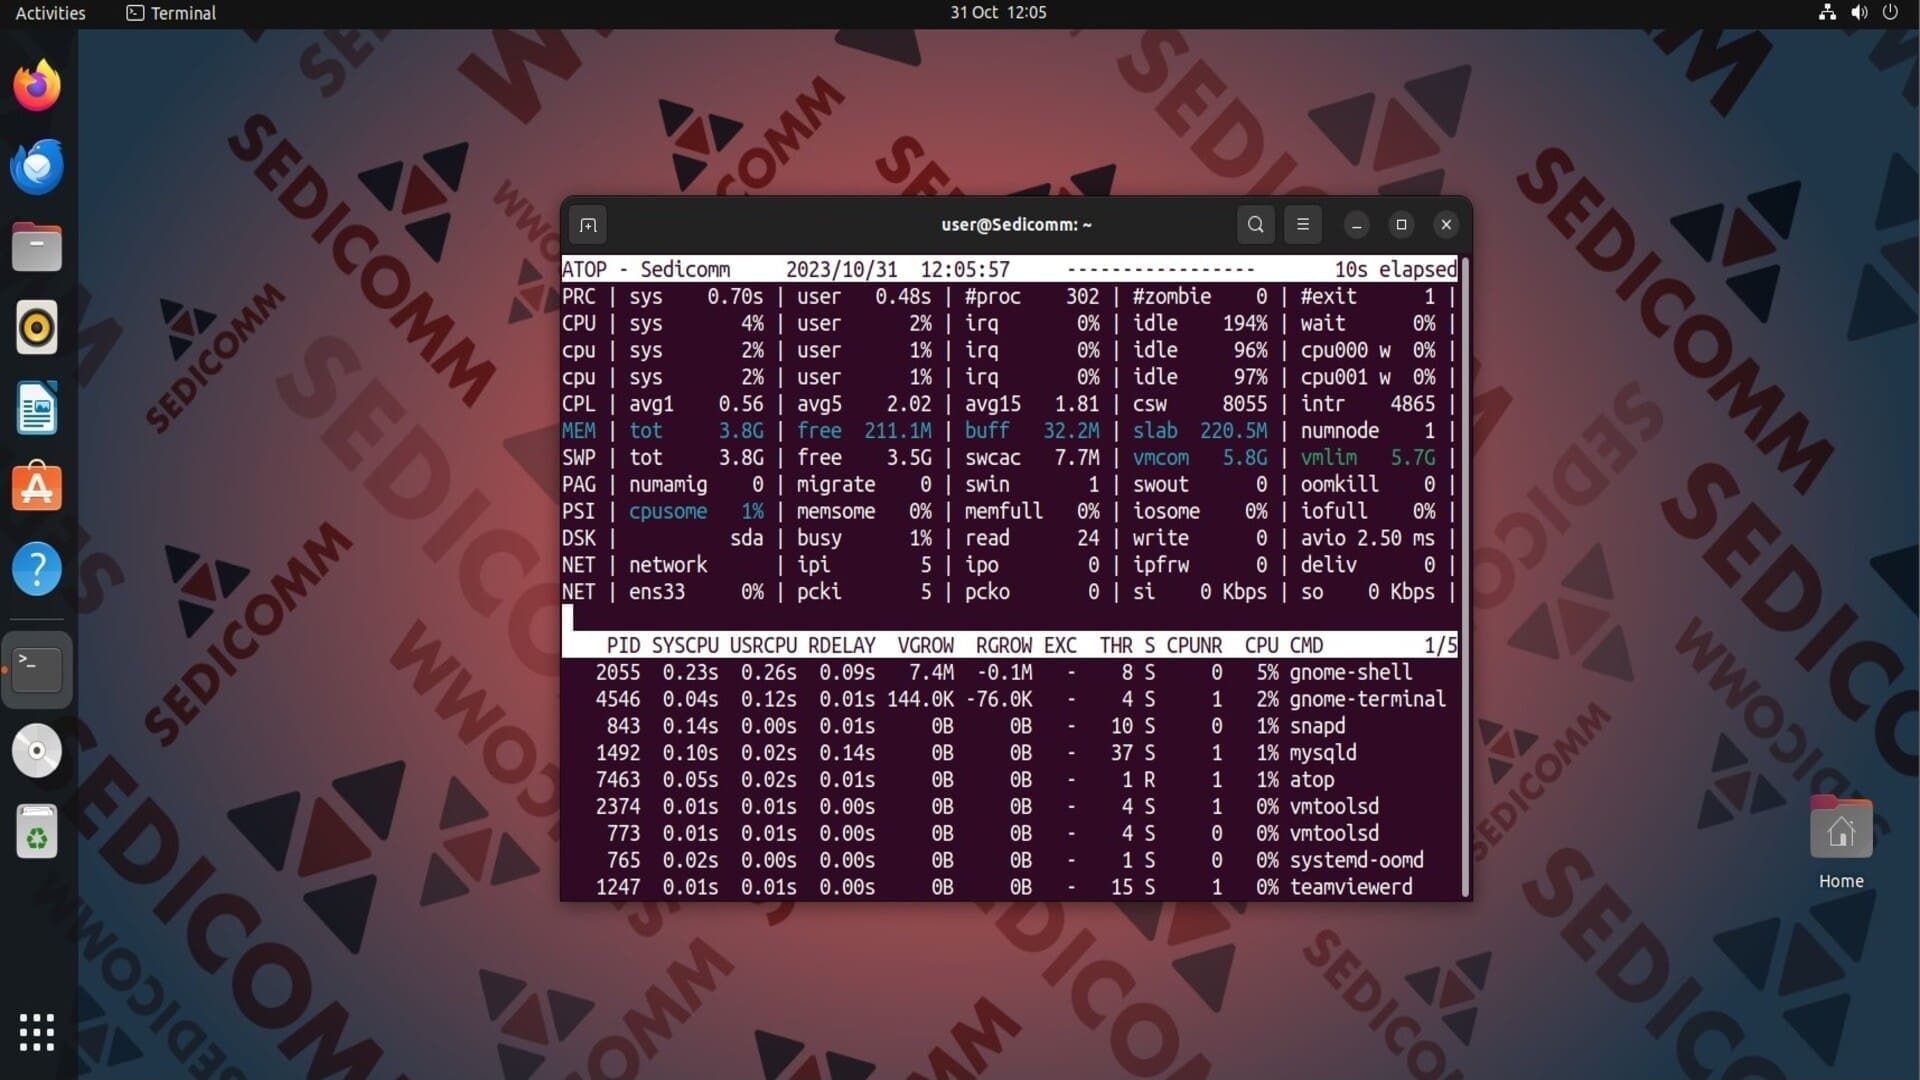Screen dimensions: 1920x1080
Task: Launch Thunderbird mail from the dock
Action: (37, 166)
